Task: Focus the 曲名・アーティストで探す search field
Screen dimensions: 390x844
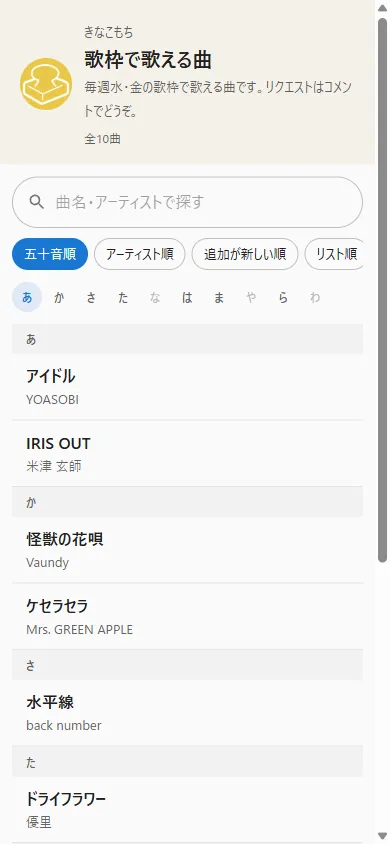Action: pos(187,202)
